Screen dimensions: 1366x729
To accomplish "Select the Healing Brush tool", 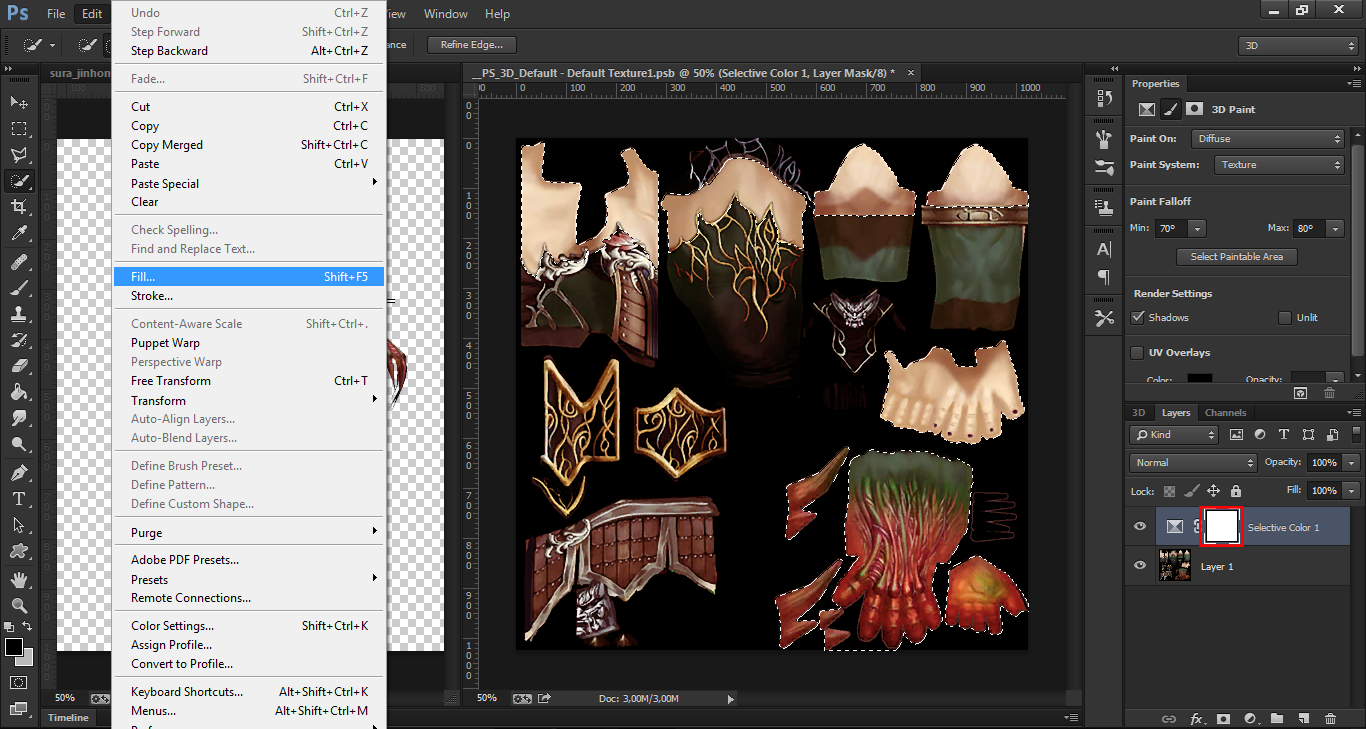I will [19, 262].
